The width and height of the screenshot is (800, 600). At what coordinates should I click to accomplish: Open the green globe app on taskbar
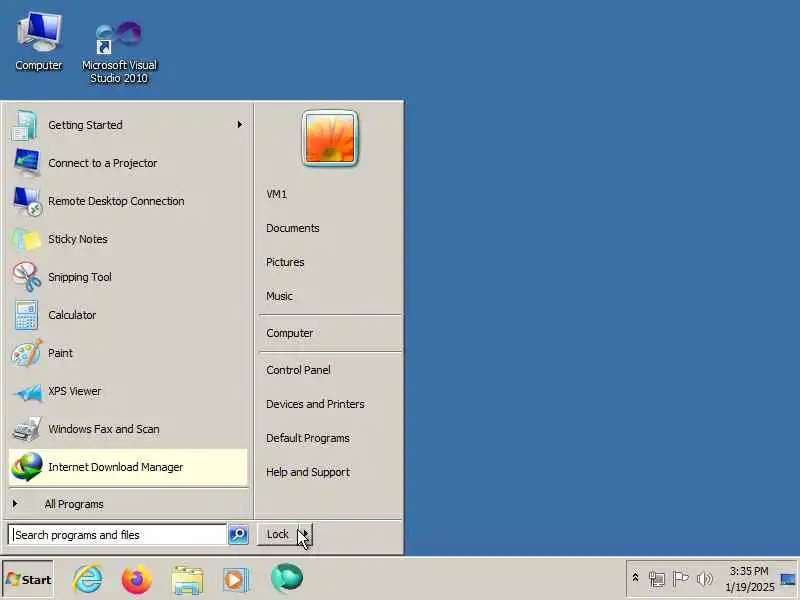pyautogui.click(x=286, y=579)
